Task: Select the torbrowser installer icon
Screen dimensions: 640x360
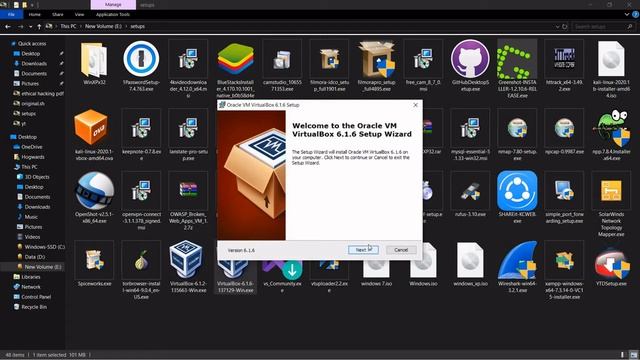Action: (x=141, y=260)
